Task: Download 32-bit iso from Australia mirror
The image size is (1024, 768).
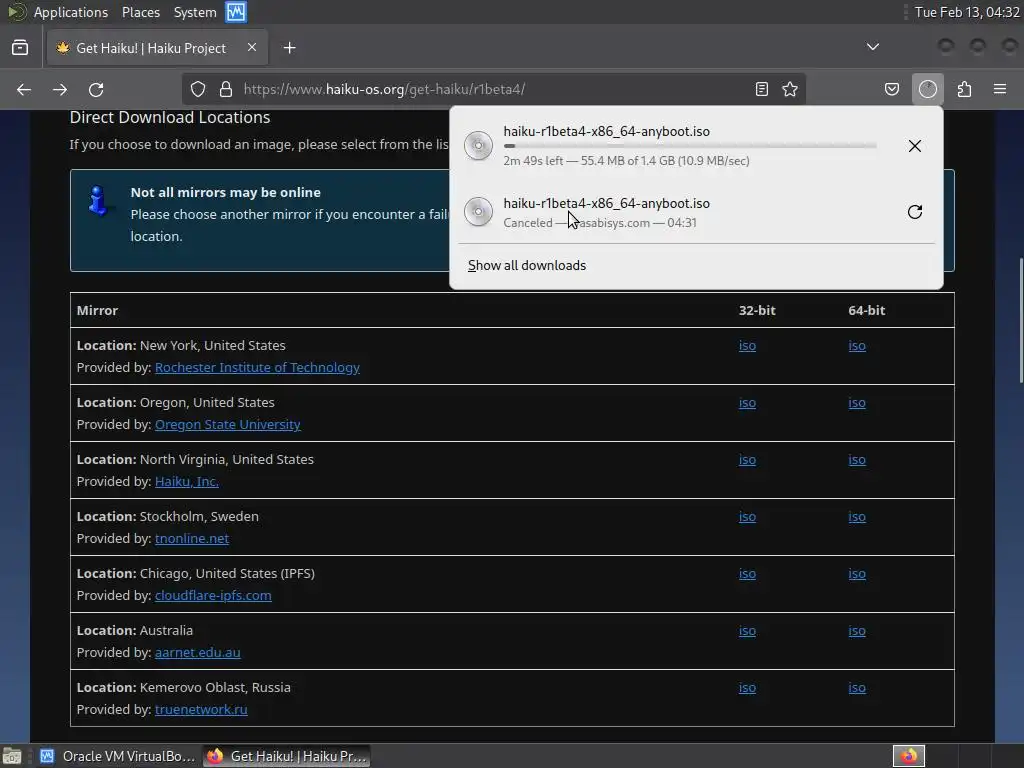Action: pyautogui.click(x=747, y=631)
